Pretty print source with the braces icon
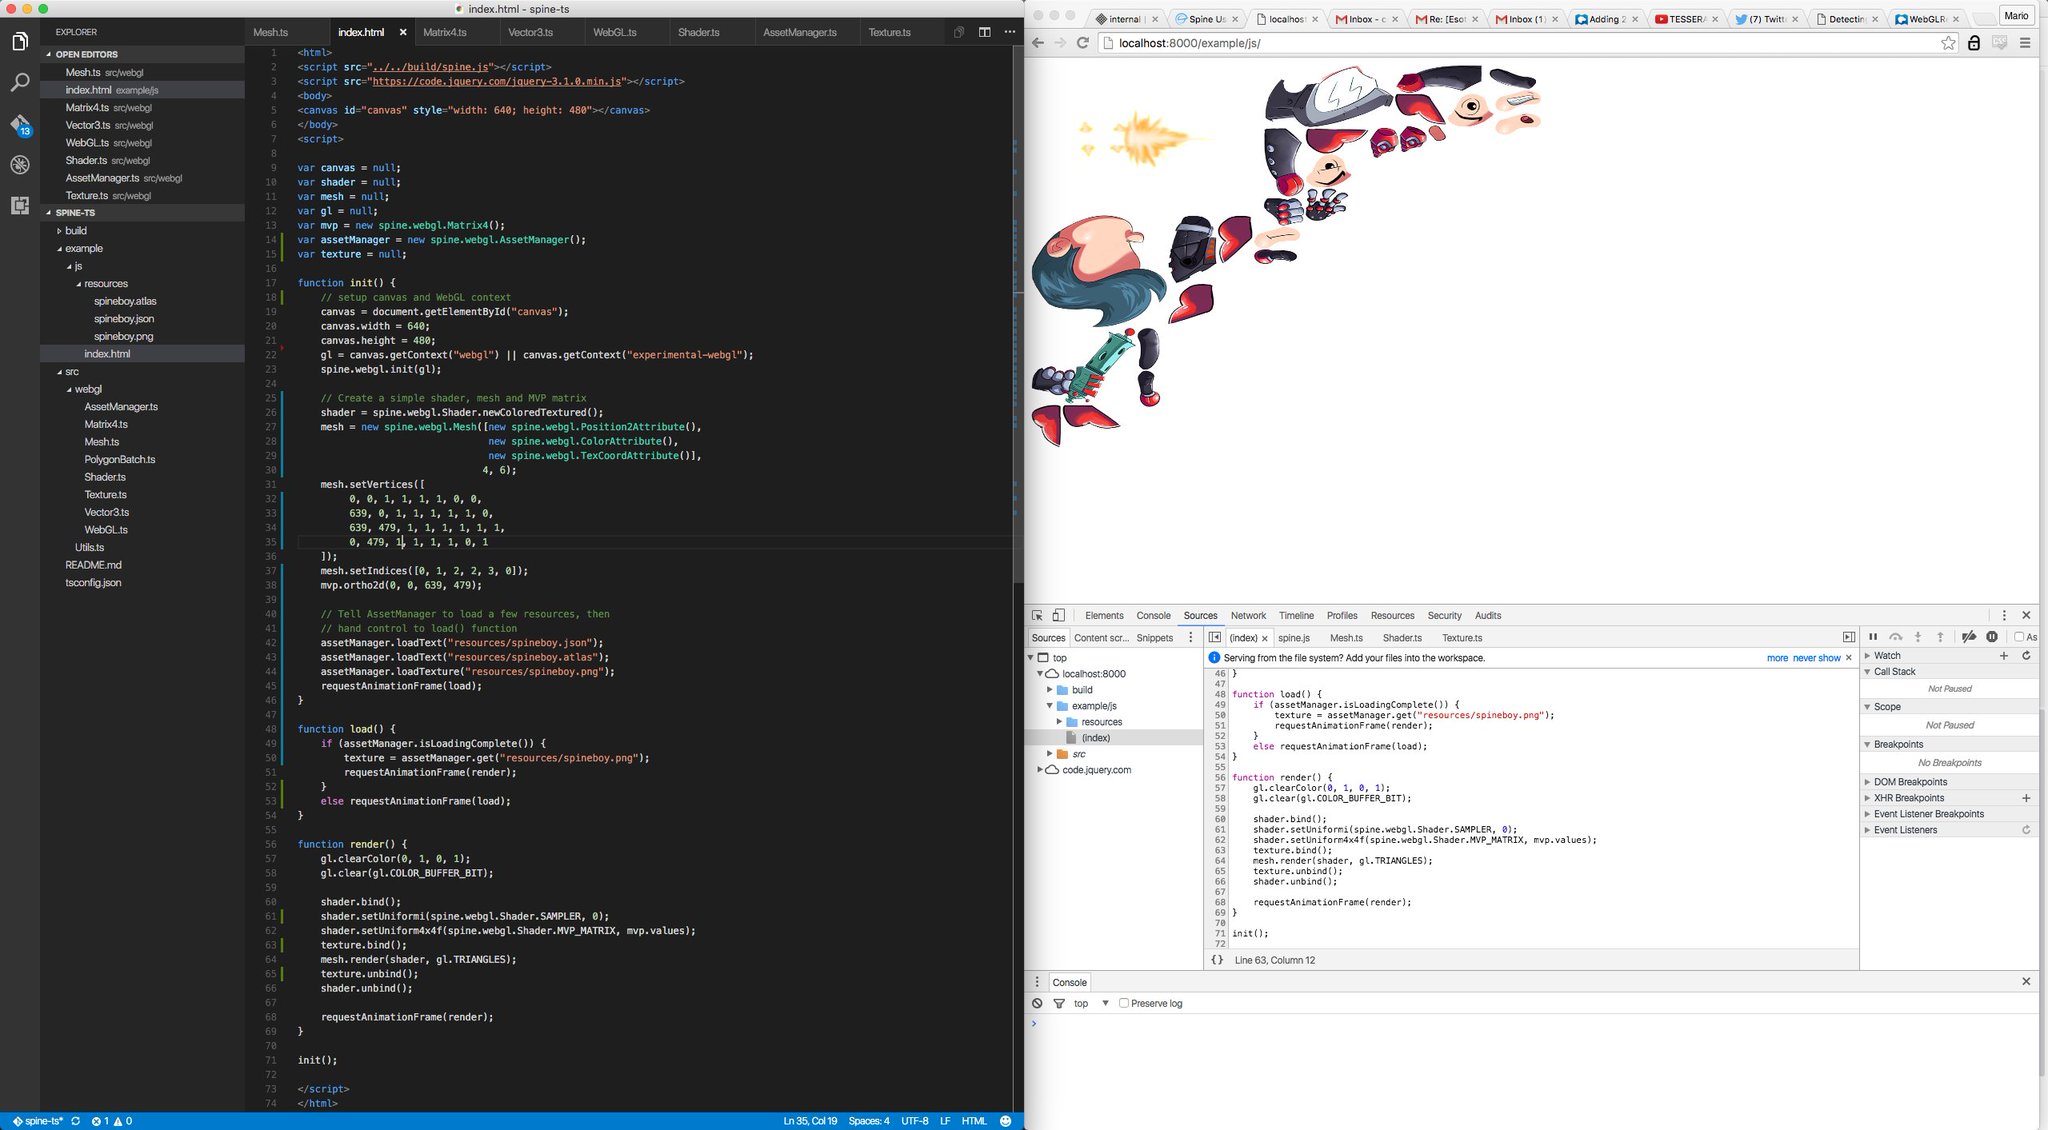Screen dimensions: 2048x1130 coord(1217,960)
